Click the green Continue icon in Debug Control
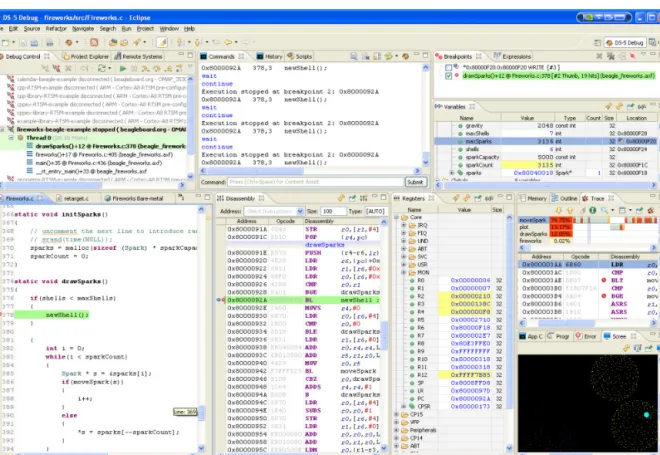The height and width of the screenshot is (455, 660). (122, 68)
